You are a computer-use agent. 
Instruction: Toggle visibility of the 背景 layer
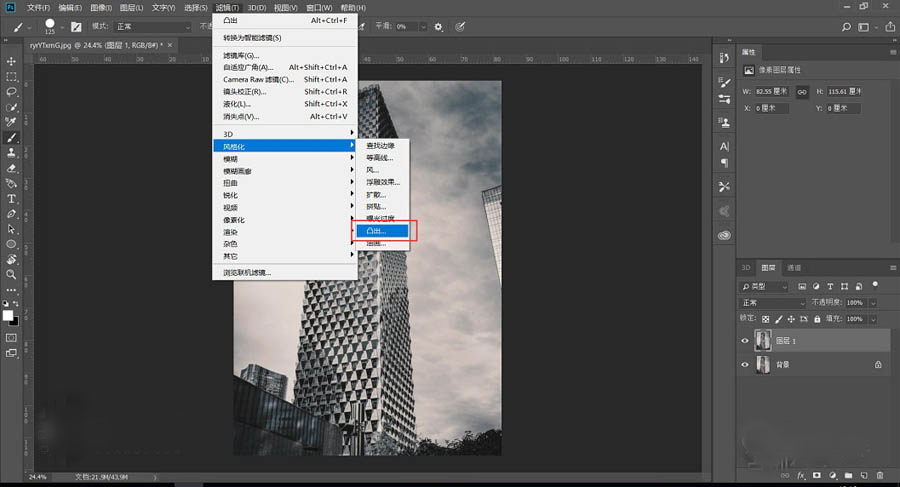point(745,365)
